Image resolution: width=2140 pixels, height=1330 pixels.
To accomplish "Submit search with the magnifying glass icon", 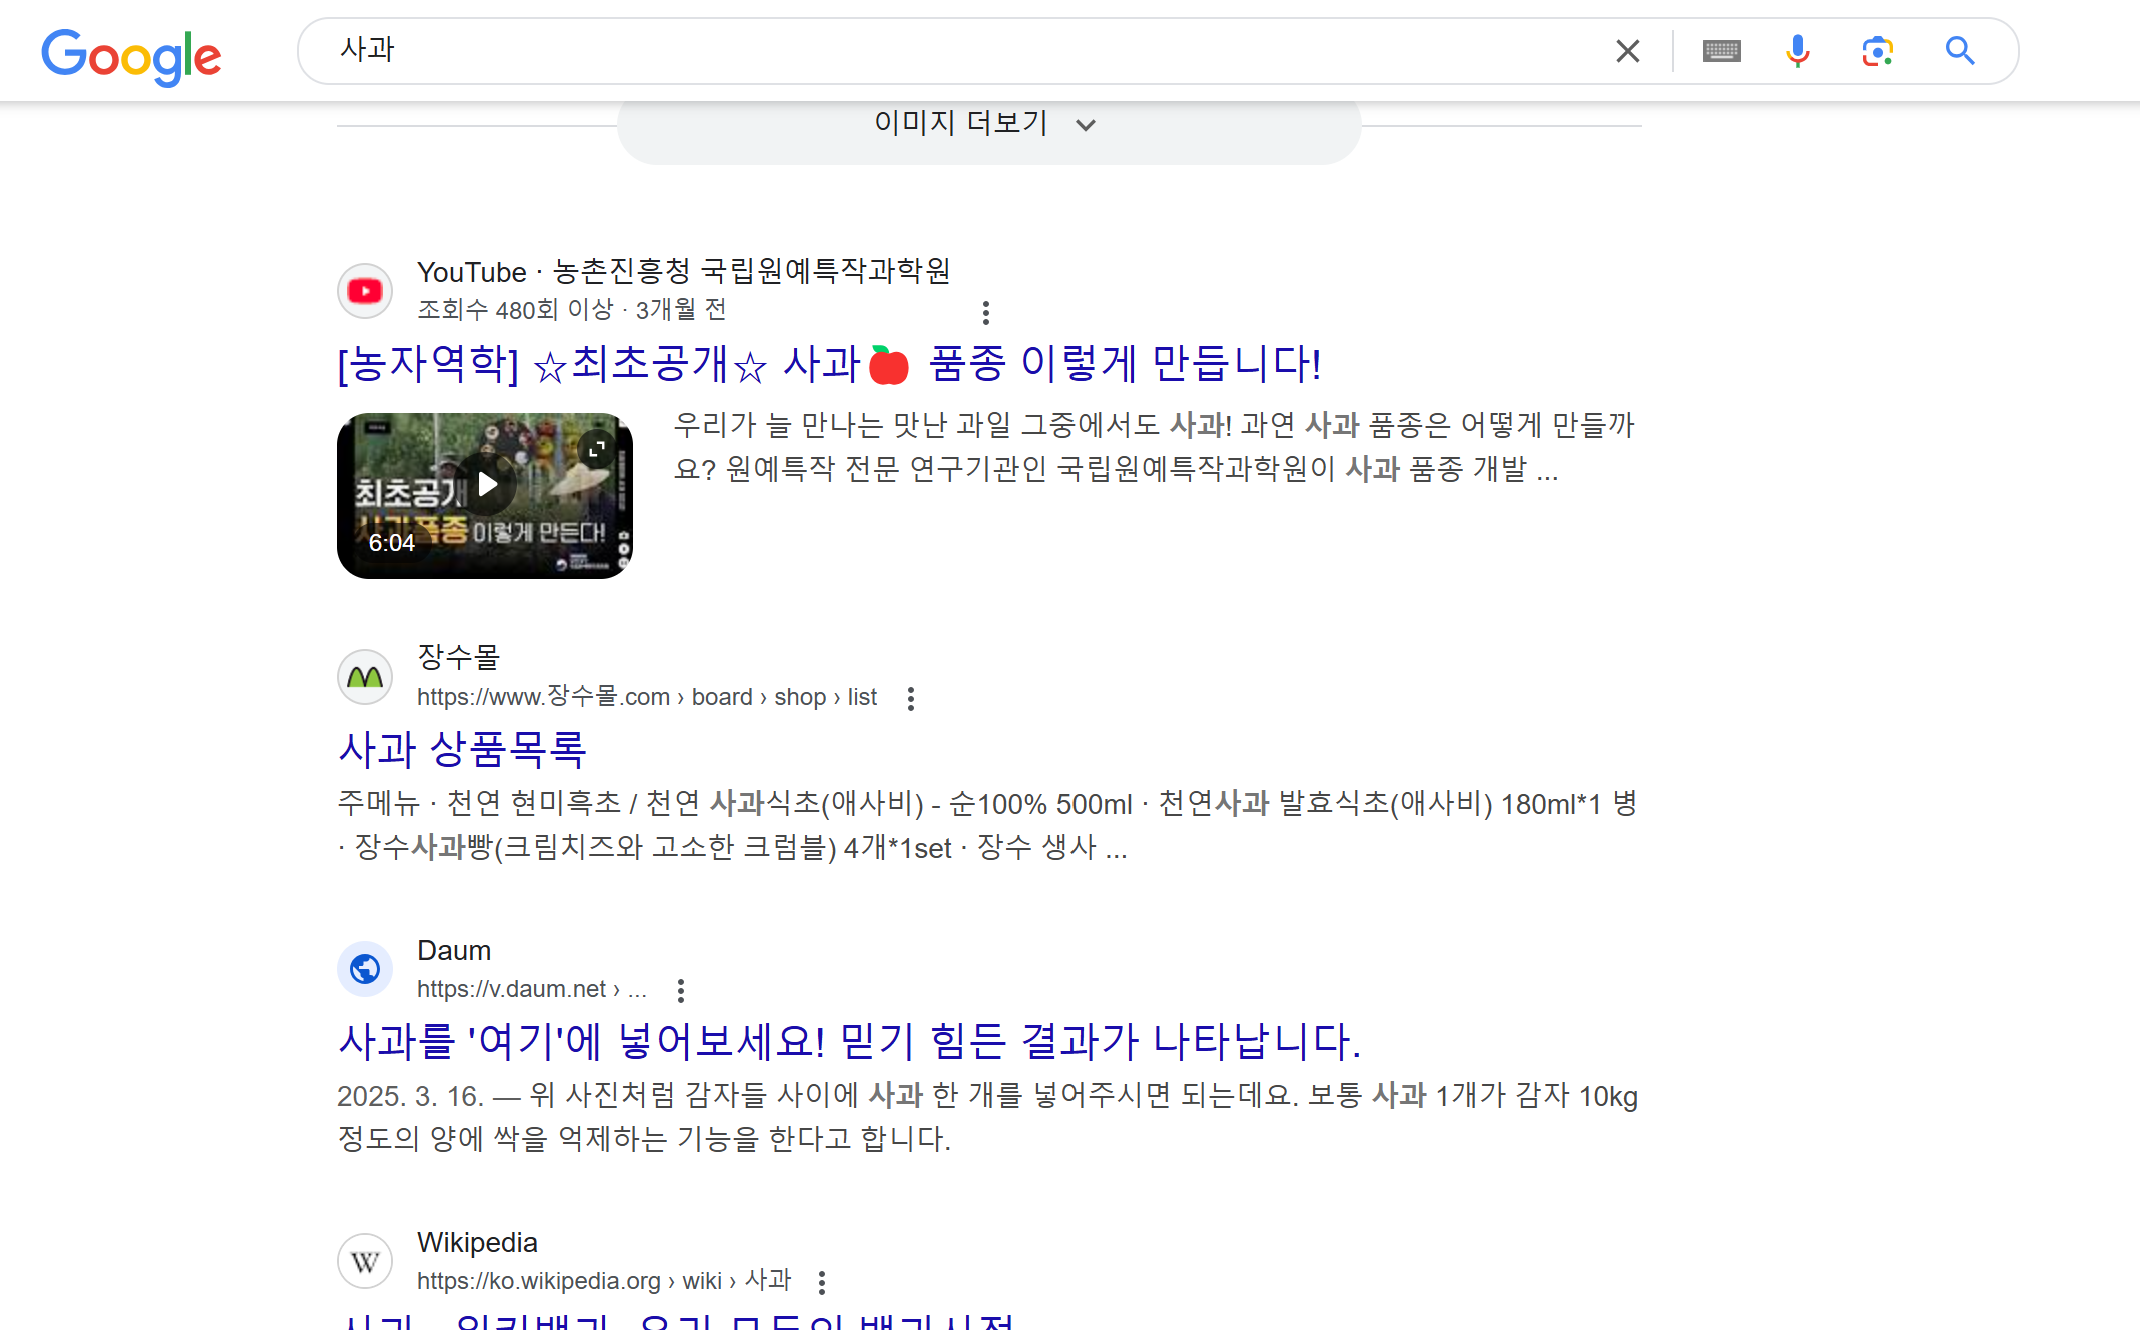I will click(x=1960, y=51).
